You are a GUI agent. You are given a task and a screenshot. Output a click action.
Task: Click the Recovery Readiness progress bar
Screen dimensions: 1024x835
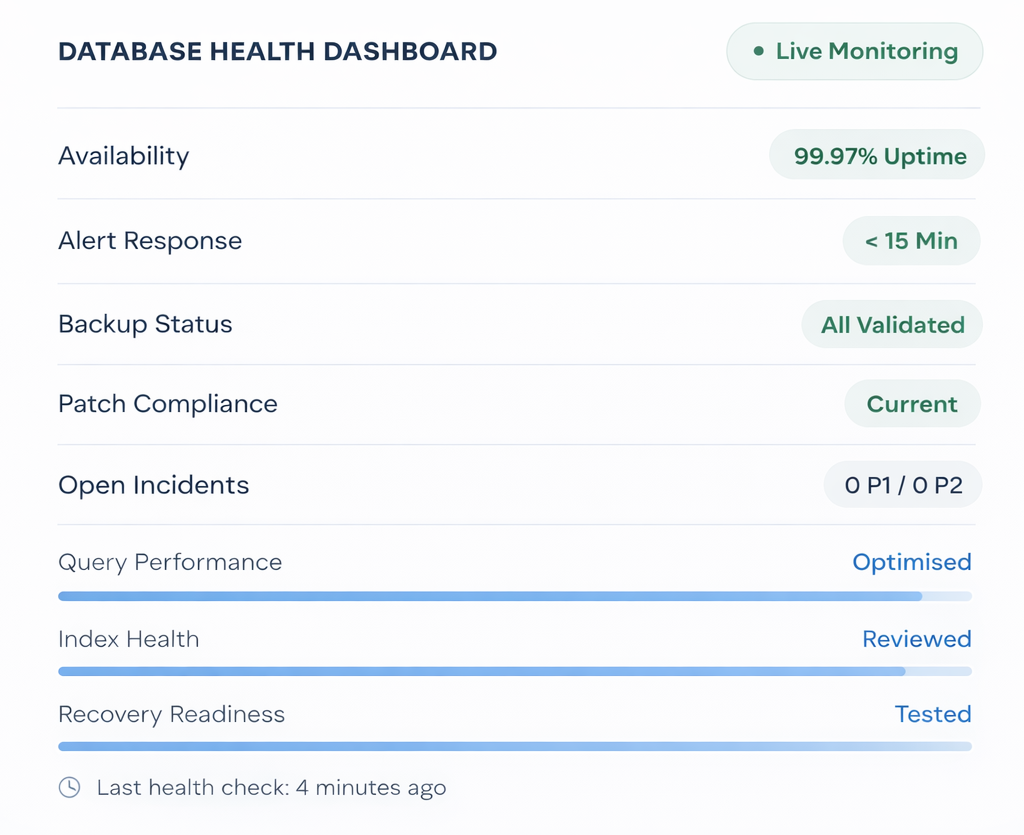514,746
